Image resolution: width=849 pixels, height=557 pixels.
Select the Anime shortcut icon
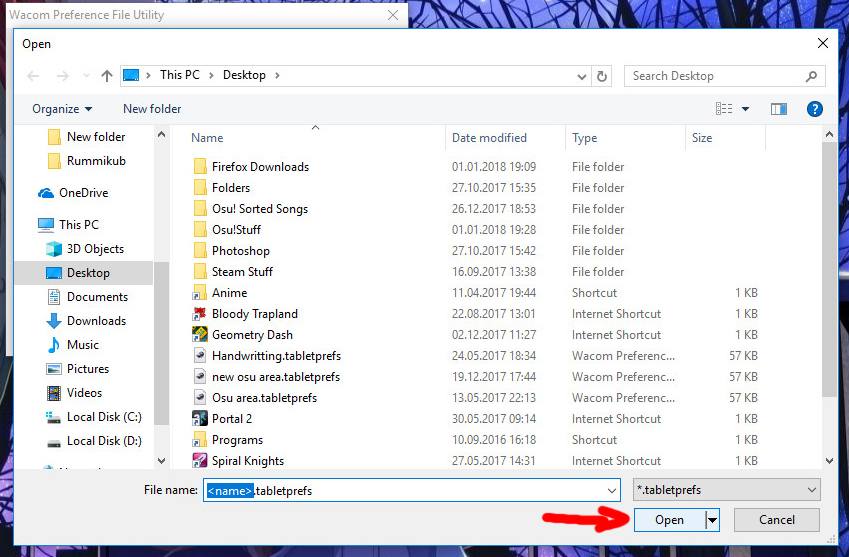pos(200,292)
